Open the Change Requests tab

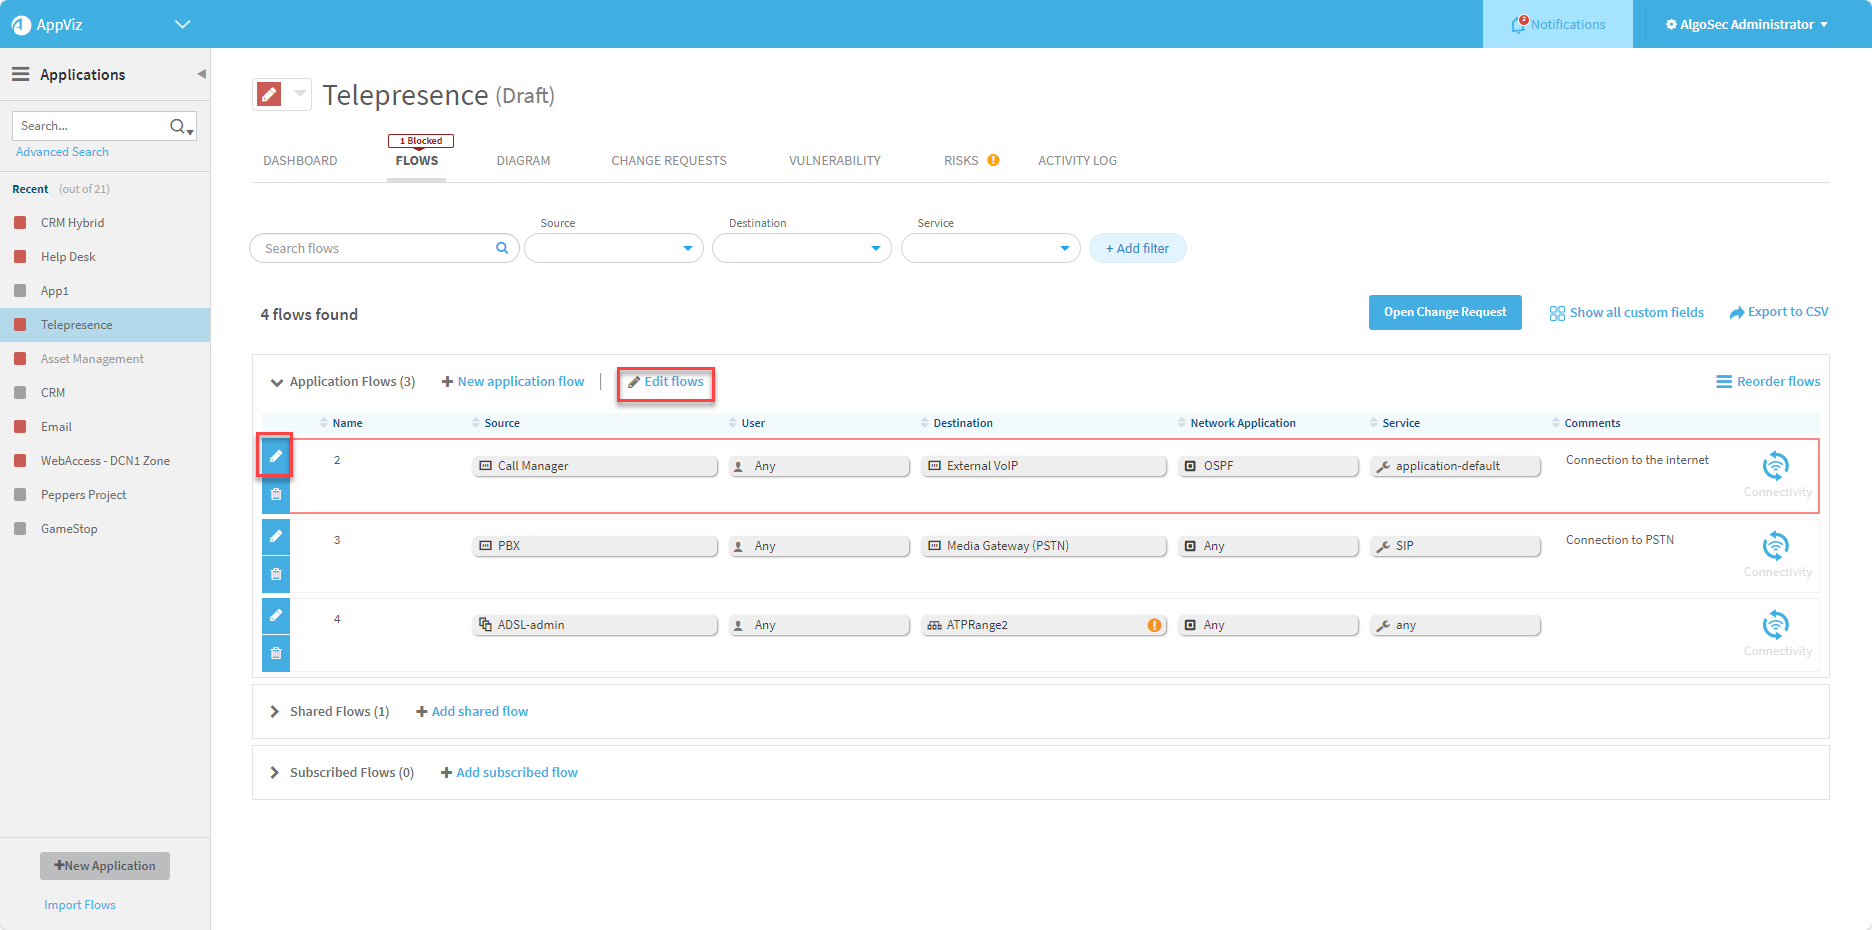point(669,161)
